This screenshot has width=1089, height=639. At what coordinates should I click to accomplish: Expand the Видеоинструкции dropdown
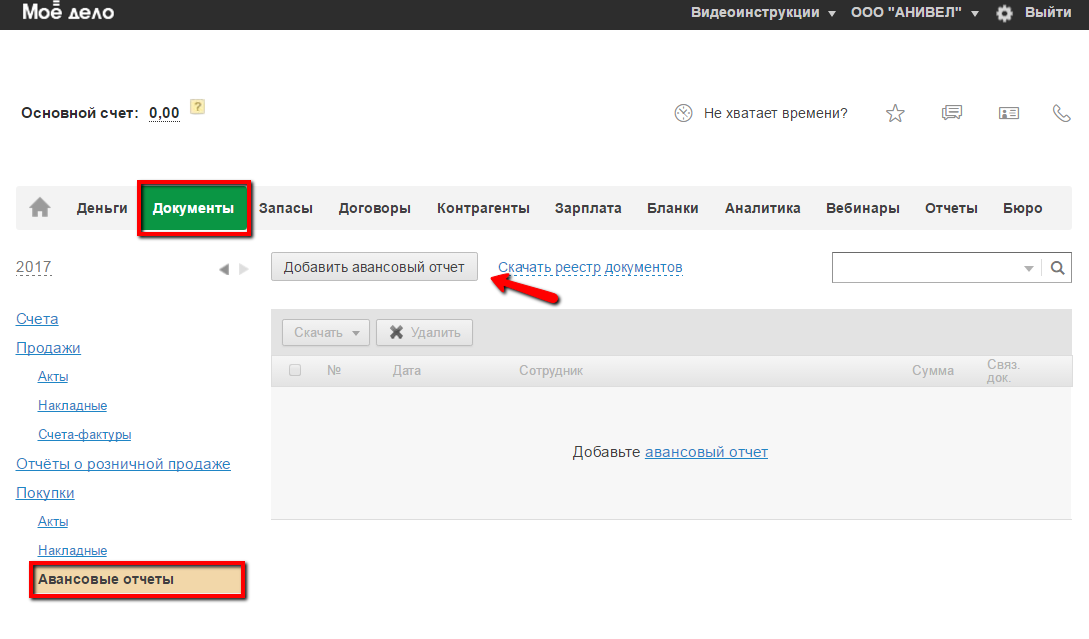[763, 13]
